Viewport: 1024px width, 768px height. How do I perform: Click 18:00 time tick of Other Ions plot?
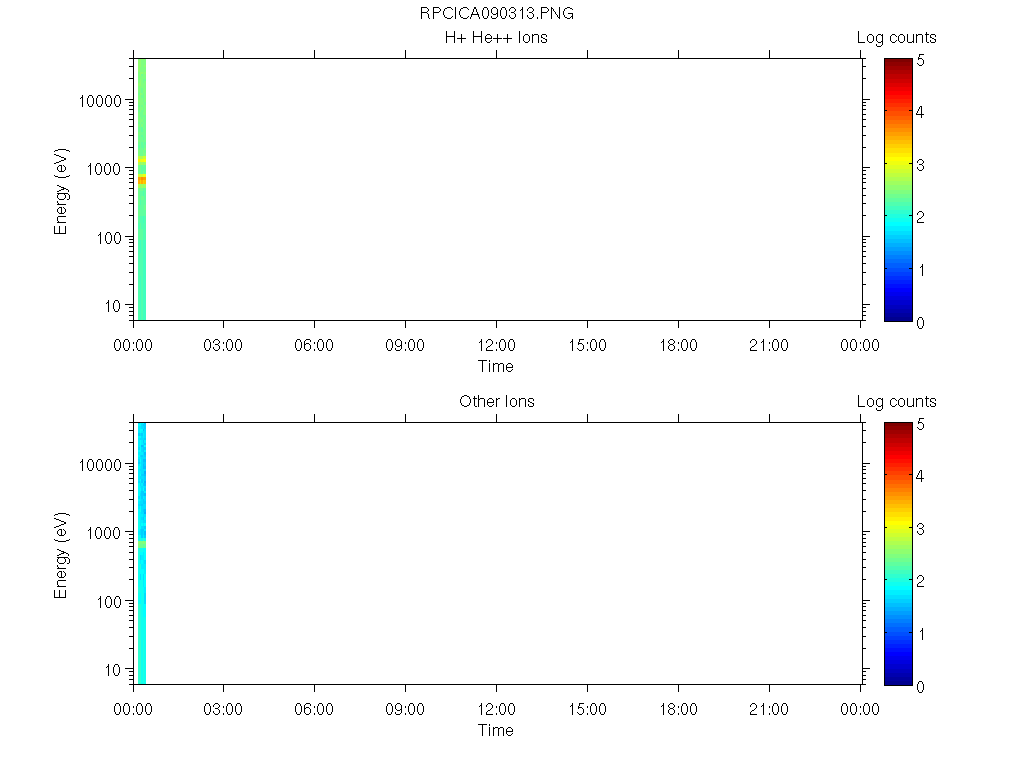point(678,709)
